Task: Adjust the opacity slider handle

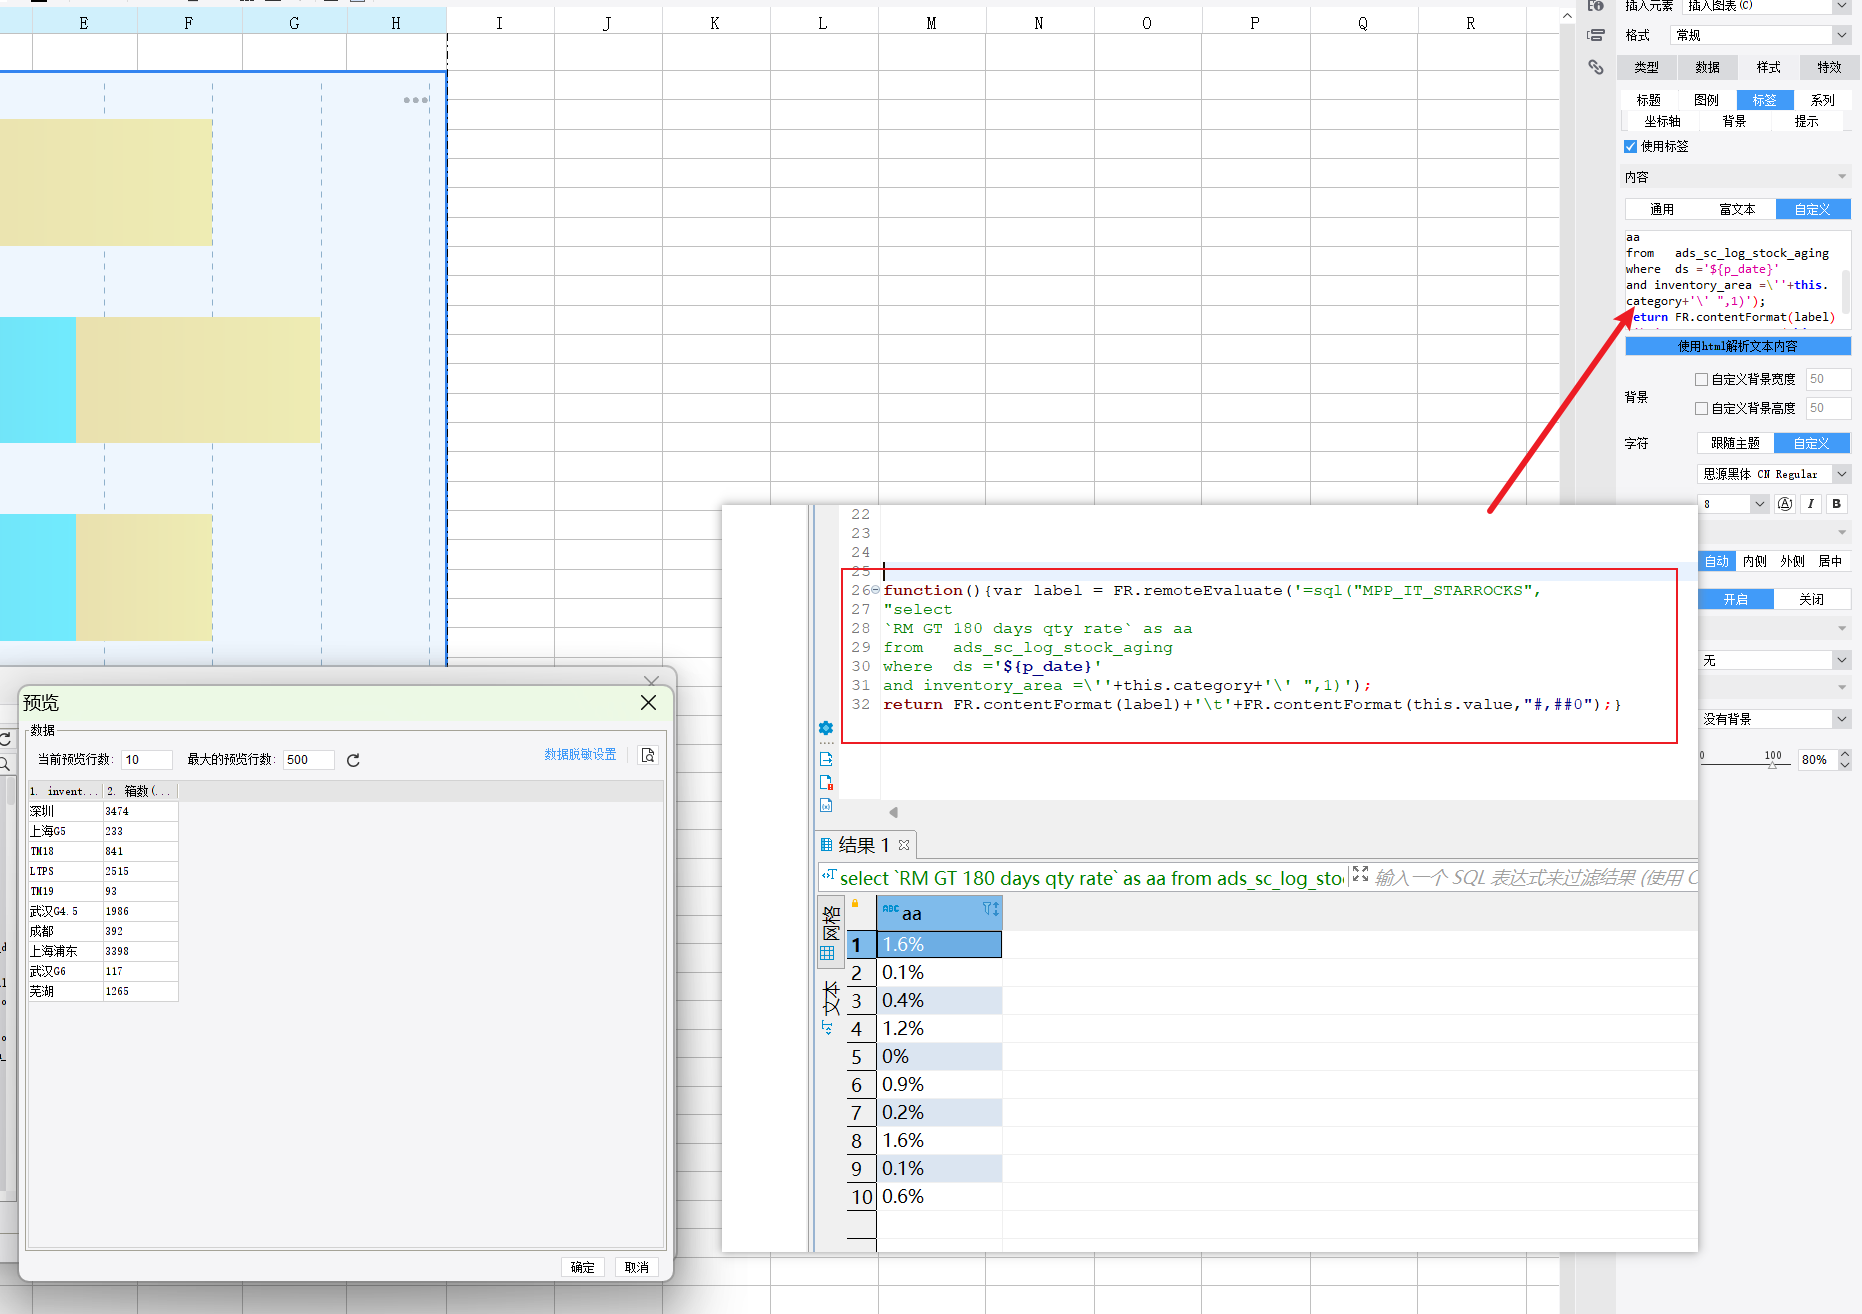Action: click(1772, 764)
